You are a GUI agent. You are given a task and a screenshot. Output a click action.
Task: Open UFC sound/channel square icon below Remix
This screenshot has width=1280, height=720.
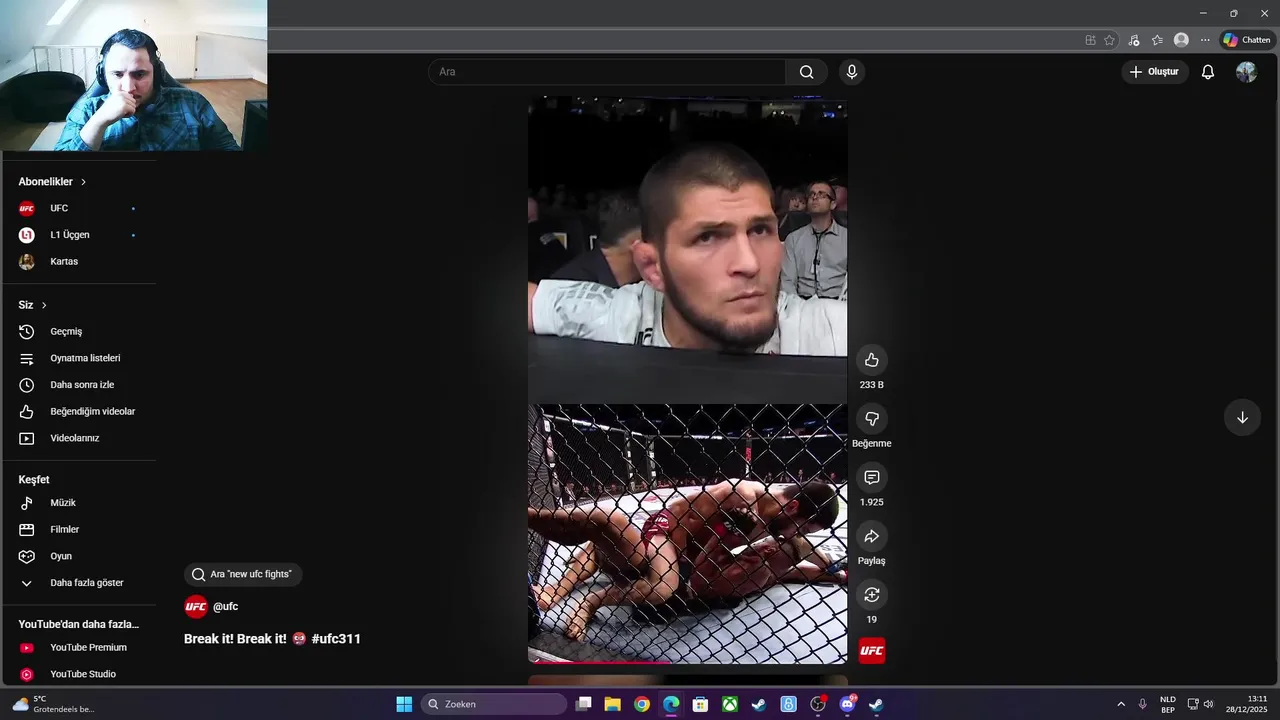tap(872, 651)
